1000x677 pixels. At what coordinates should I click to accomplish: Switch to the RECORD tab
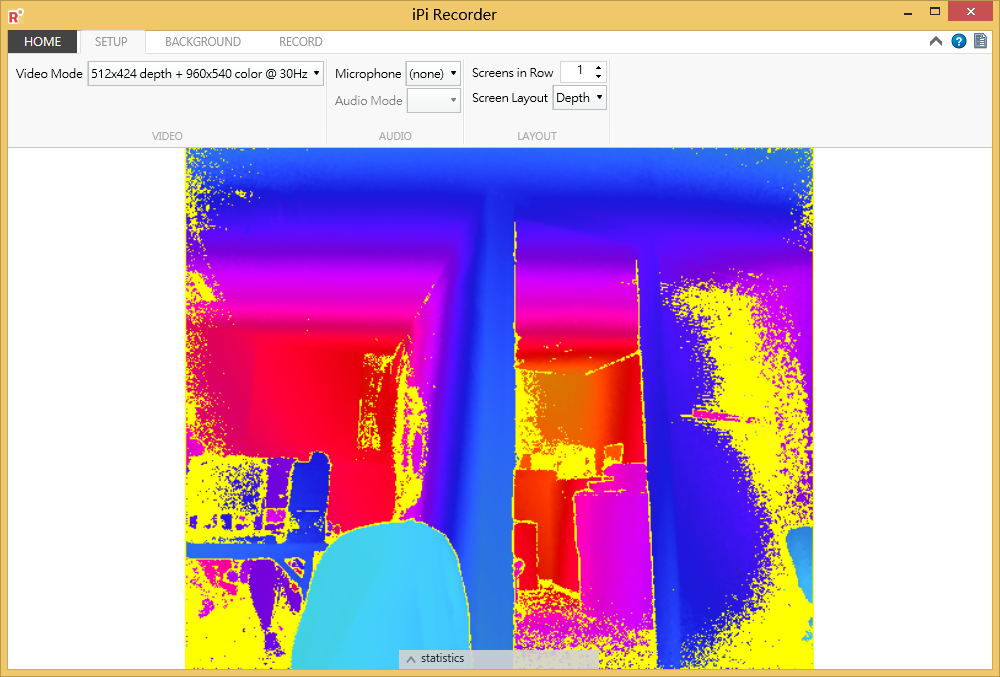pos(300,42)
